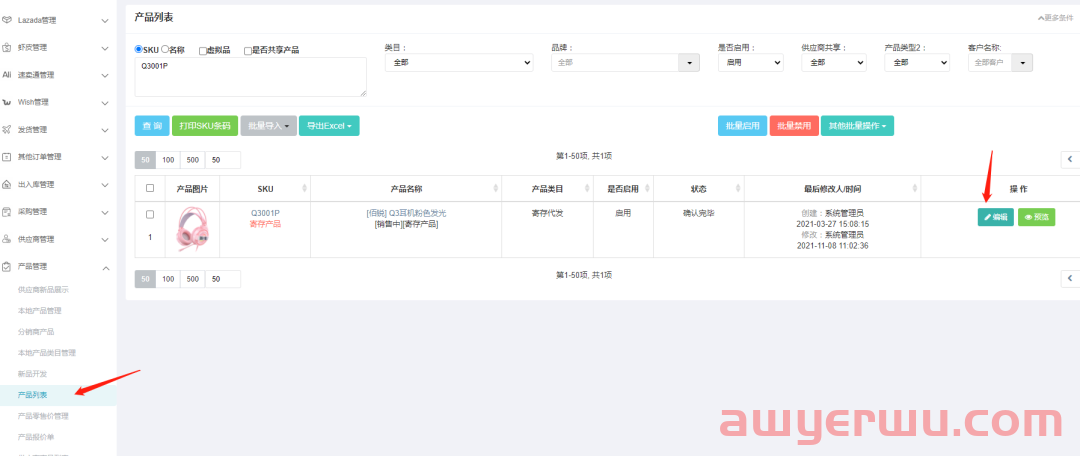The width and height of the screenshot is (1080, 456).
Task: Click the 发货管理 airplane icon
Action: pyautogui.click(x=8, y=129)
